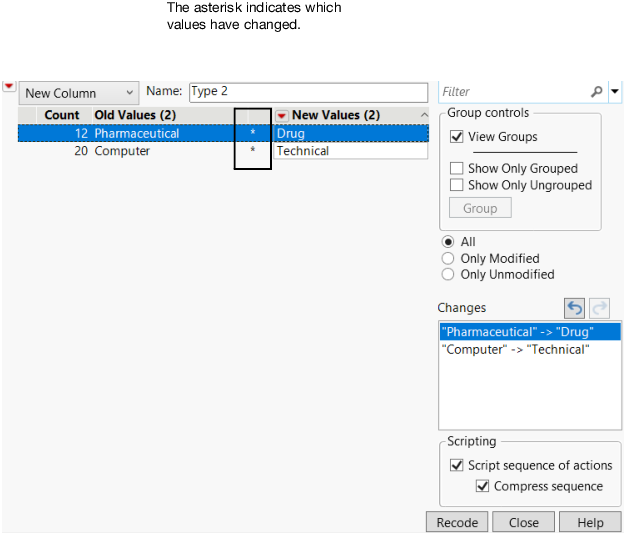Screen dimensions: 626x534
Task: Uncheck Script sequence of actions
Action: pos(457,465)
